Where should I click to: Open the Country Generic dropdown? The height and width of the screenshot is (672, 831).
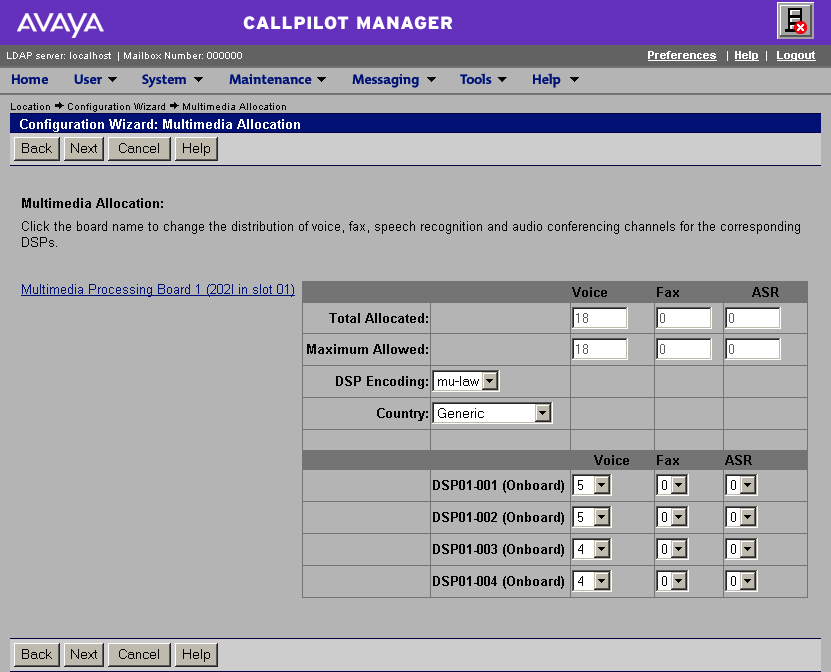click(x=492, y=413)
